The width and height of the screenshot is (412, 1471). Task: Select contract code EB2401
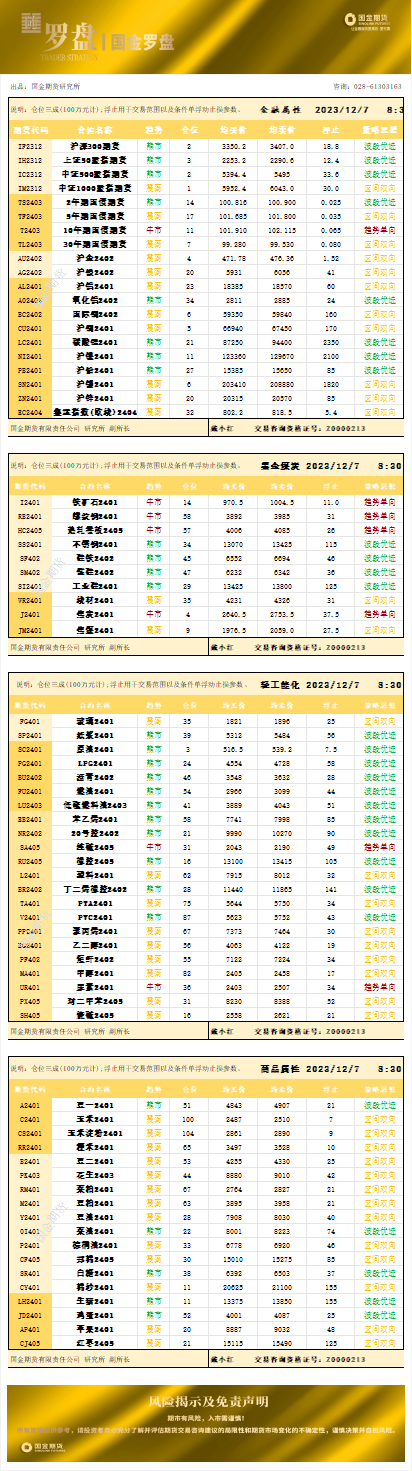(30, 819)
